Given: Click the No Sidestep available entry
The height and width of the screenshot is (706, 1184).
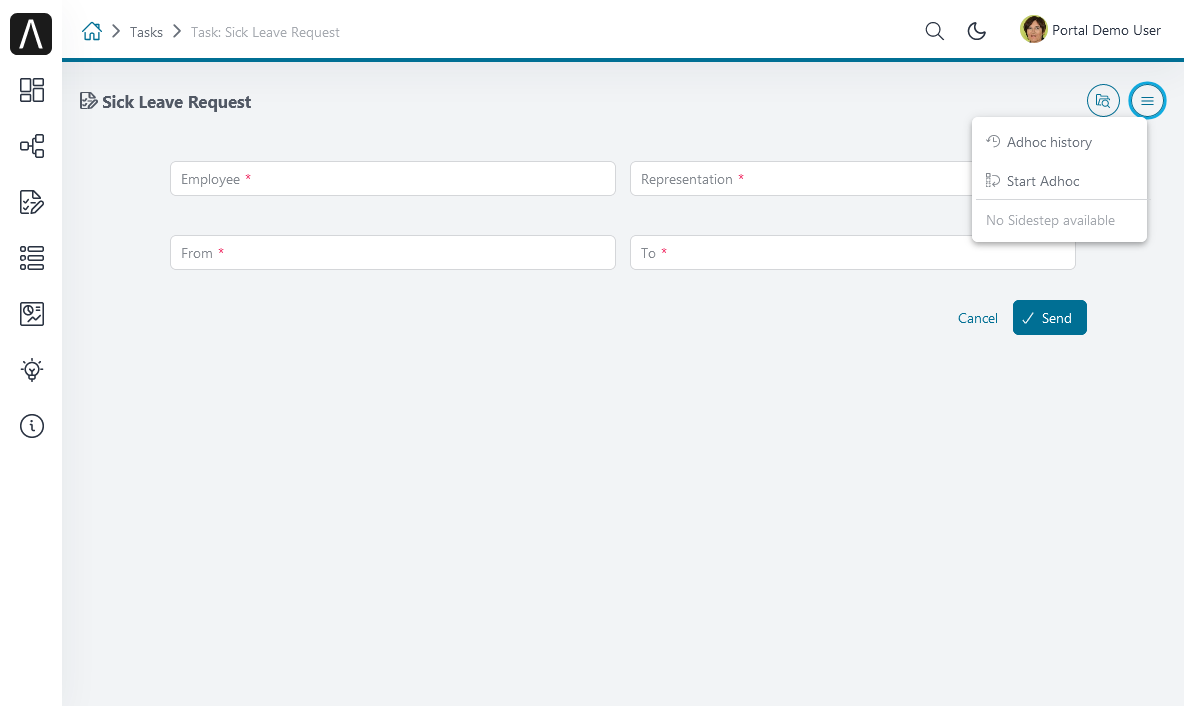Looking at the screenshot, I should 1059,220.
